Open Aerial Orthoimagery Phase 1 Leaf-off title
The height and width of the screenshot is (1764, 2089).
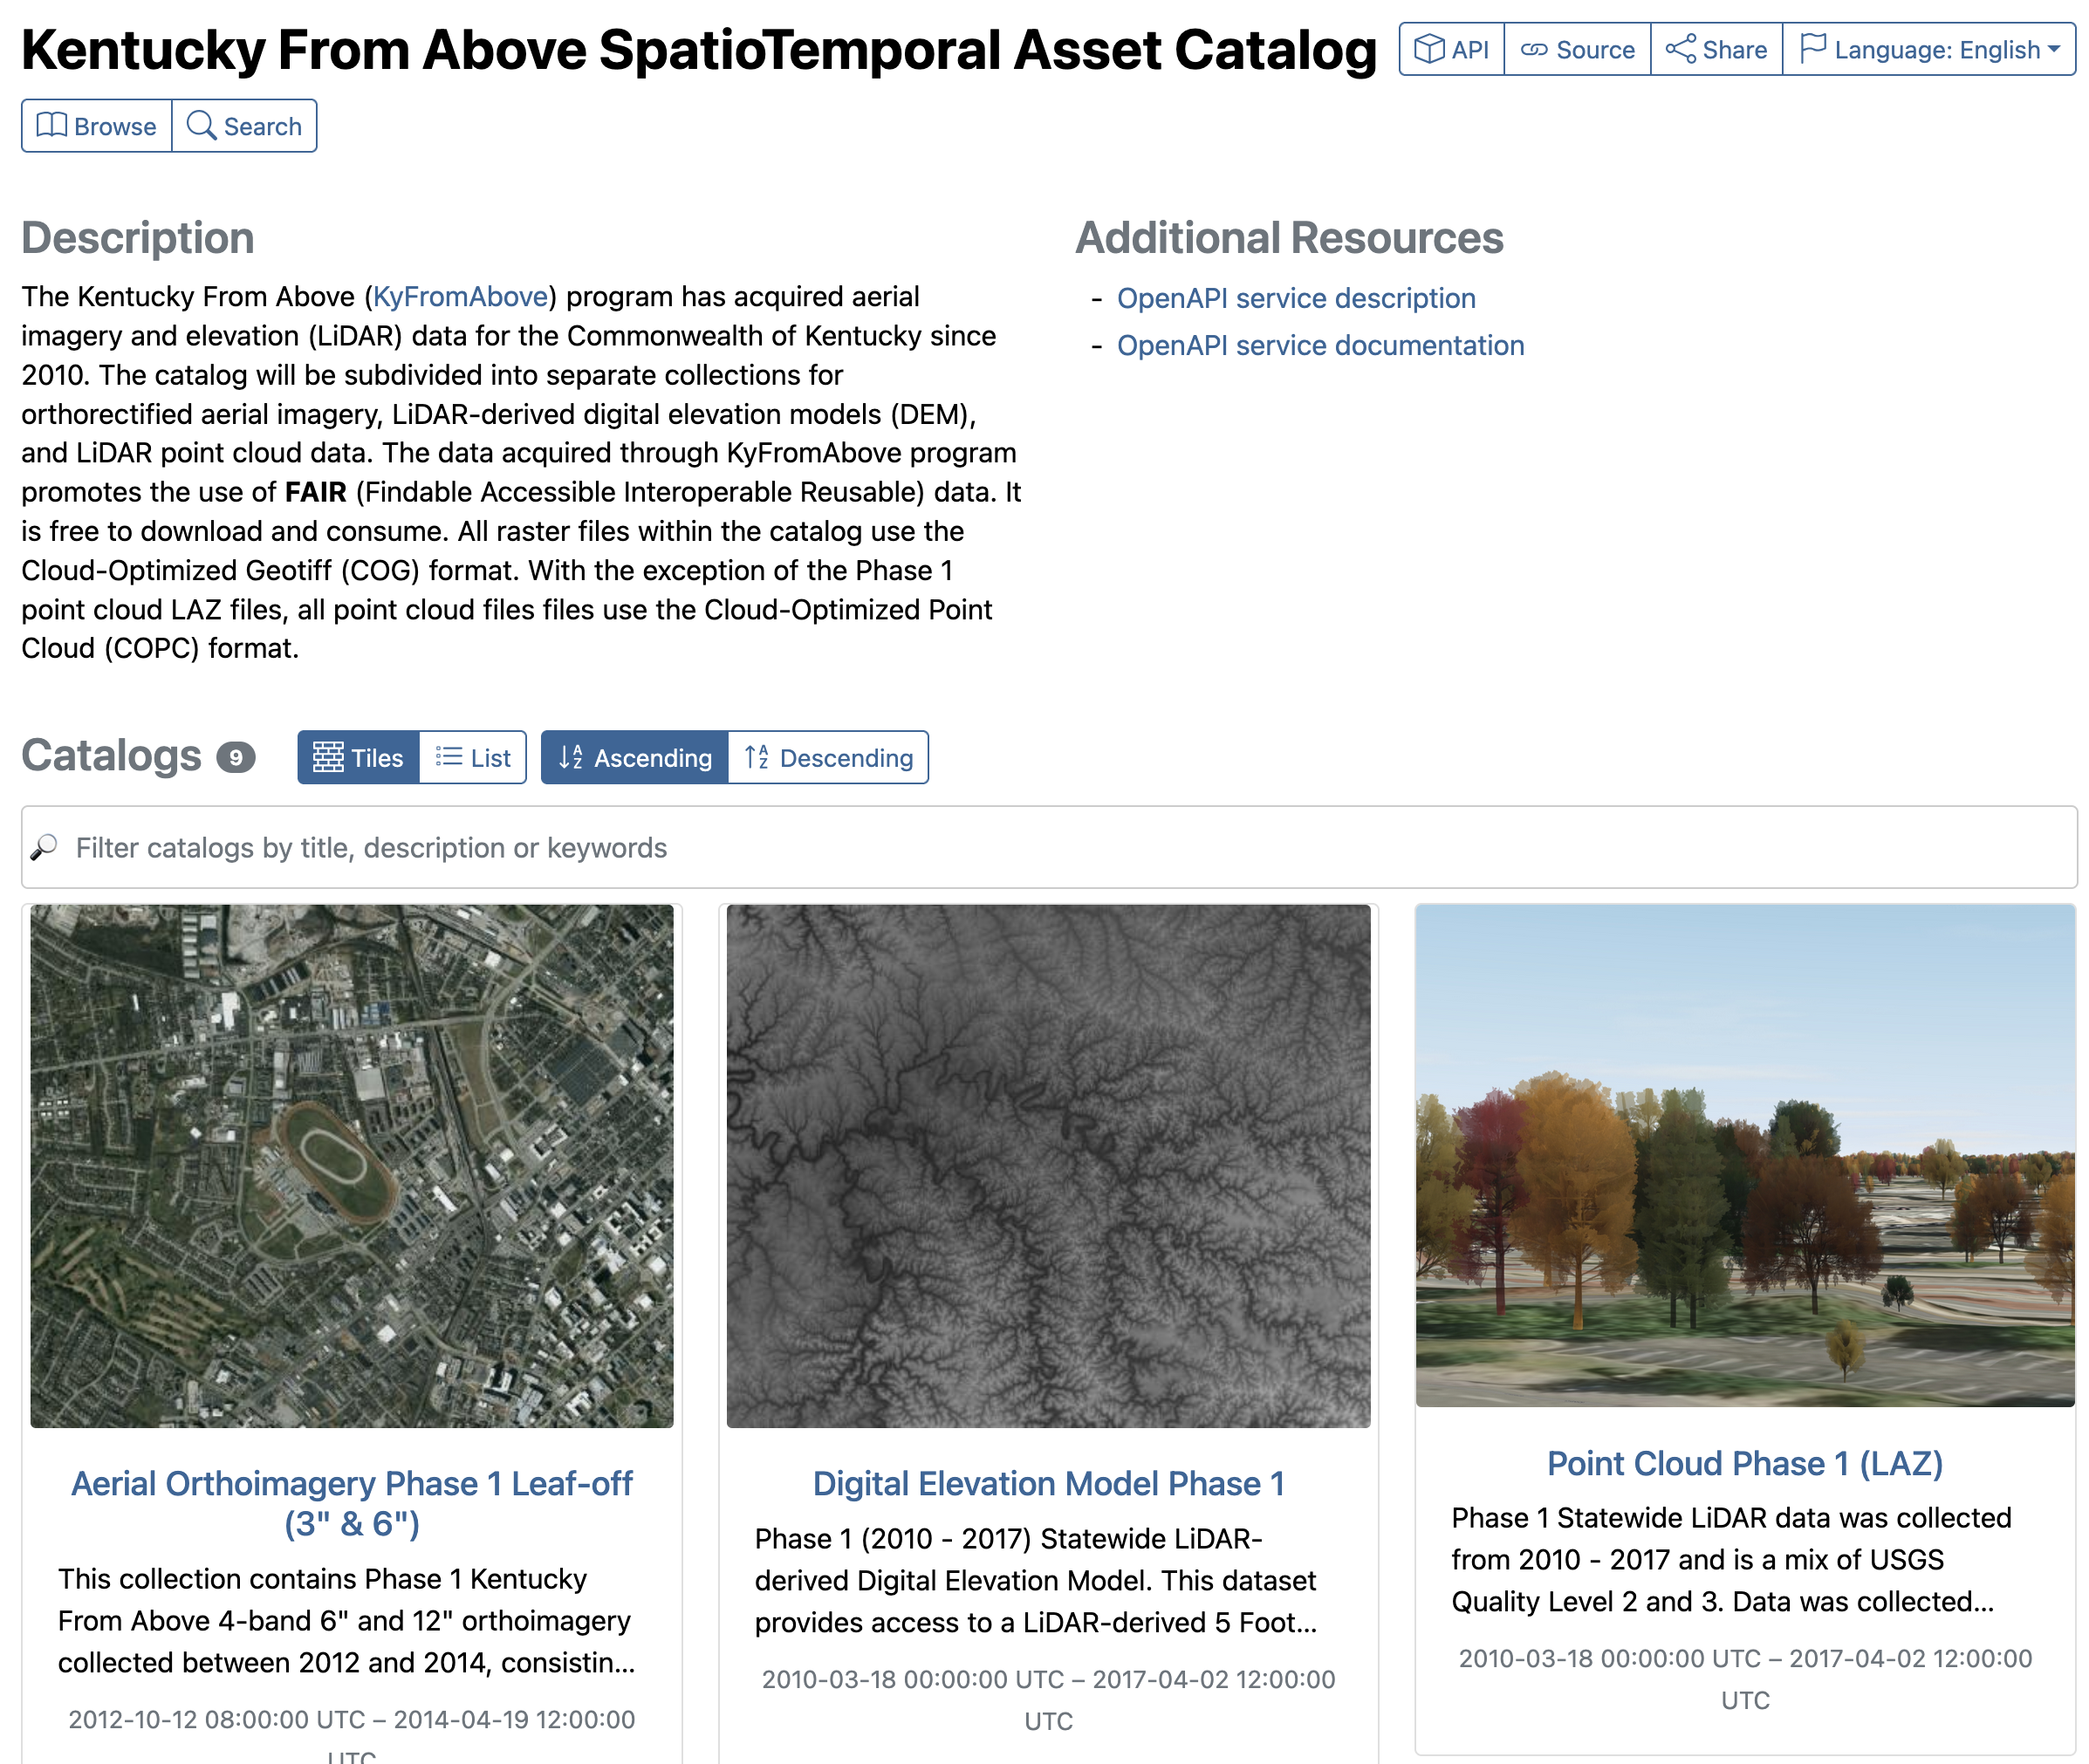(352, 1503)
